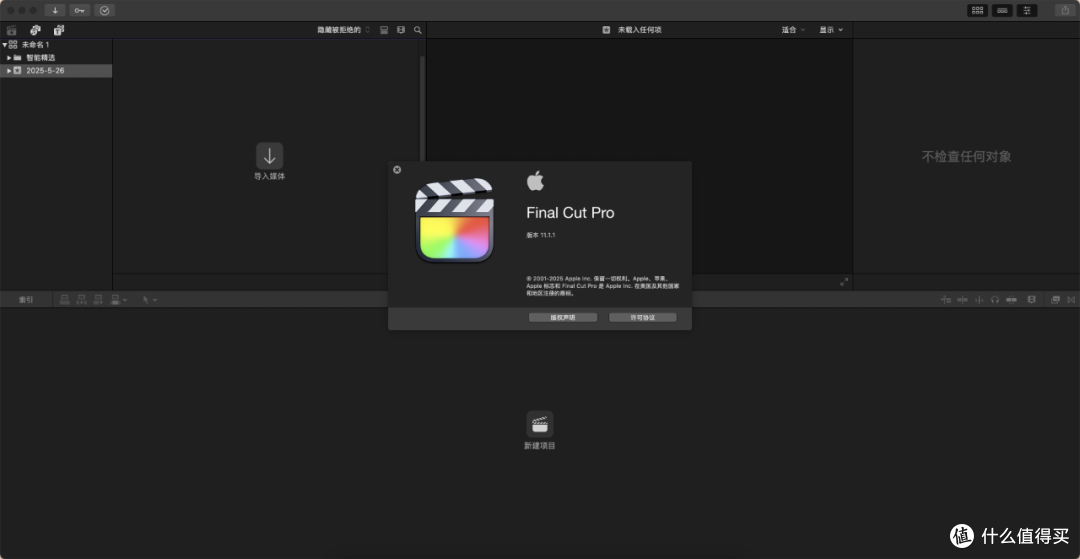Image resolution: width=1080 pixels, height=559 pixels.
Task: Show or hide the inspector button
Action: tap(1027, 10)
